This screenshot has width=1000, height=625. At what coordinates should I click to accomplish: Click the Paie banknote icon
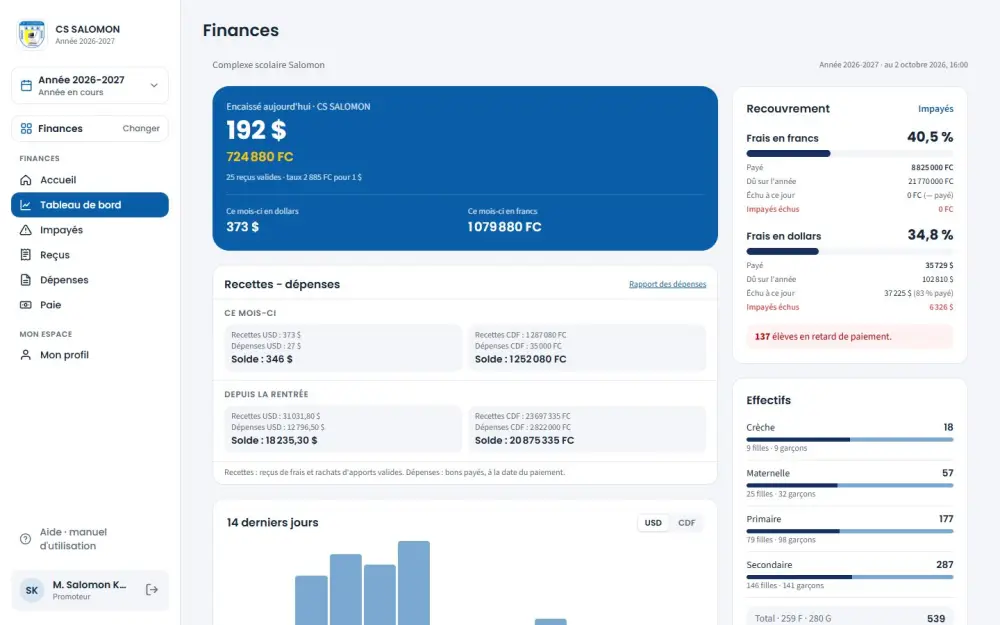coord(26,305)
